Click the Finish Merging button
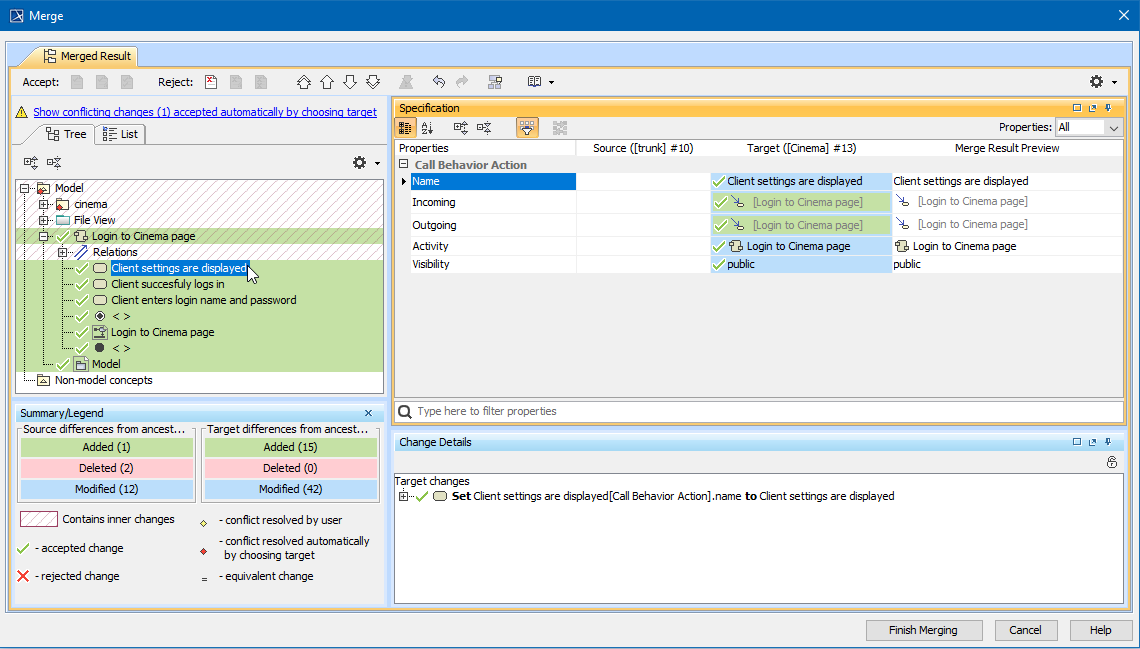 click(923, 630)
